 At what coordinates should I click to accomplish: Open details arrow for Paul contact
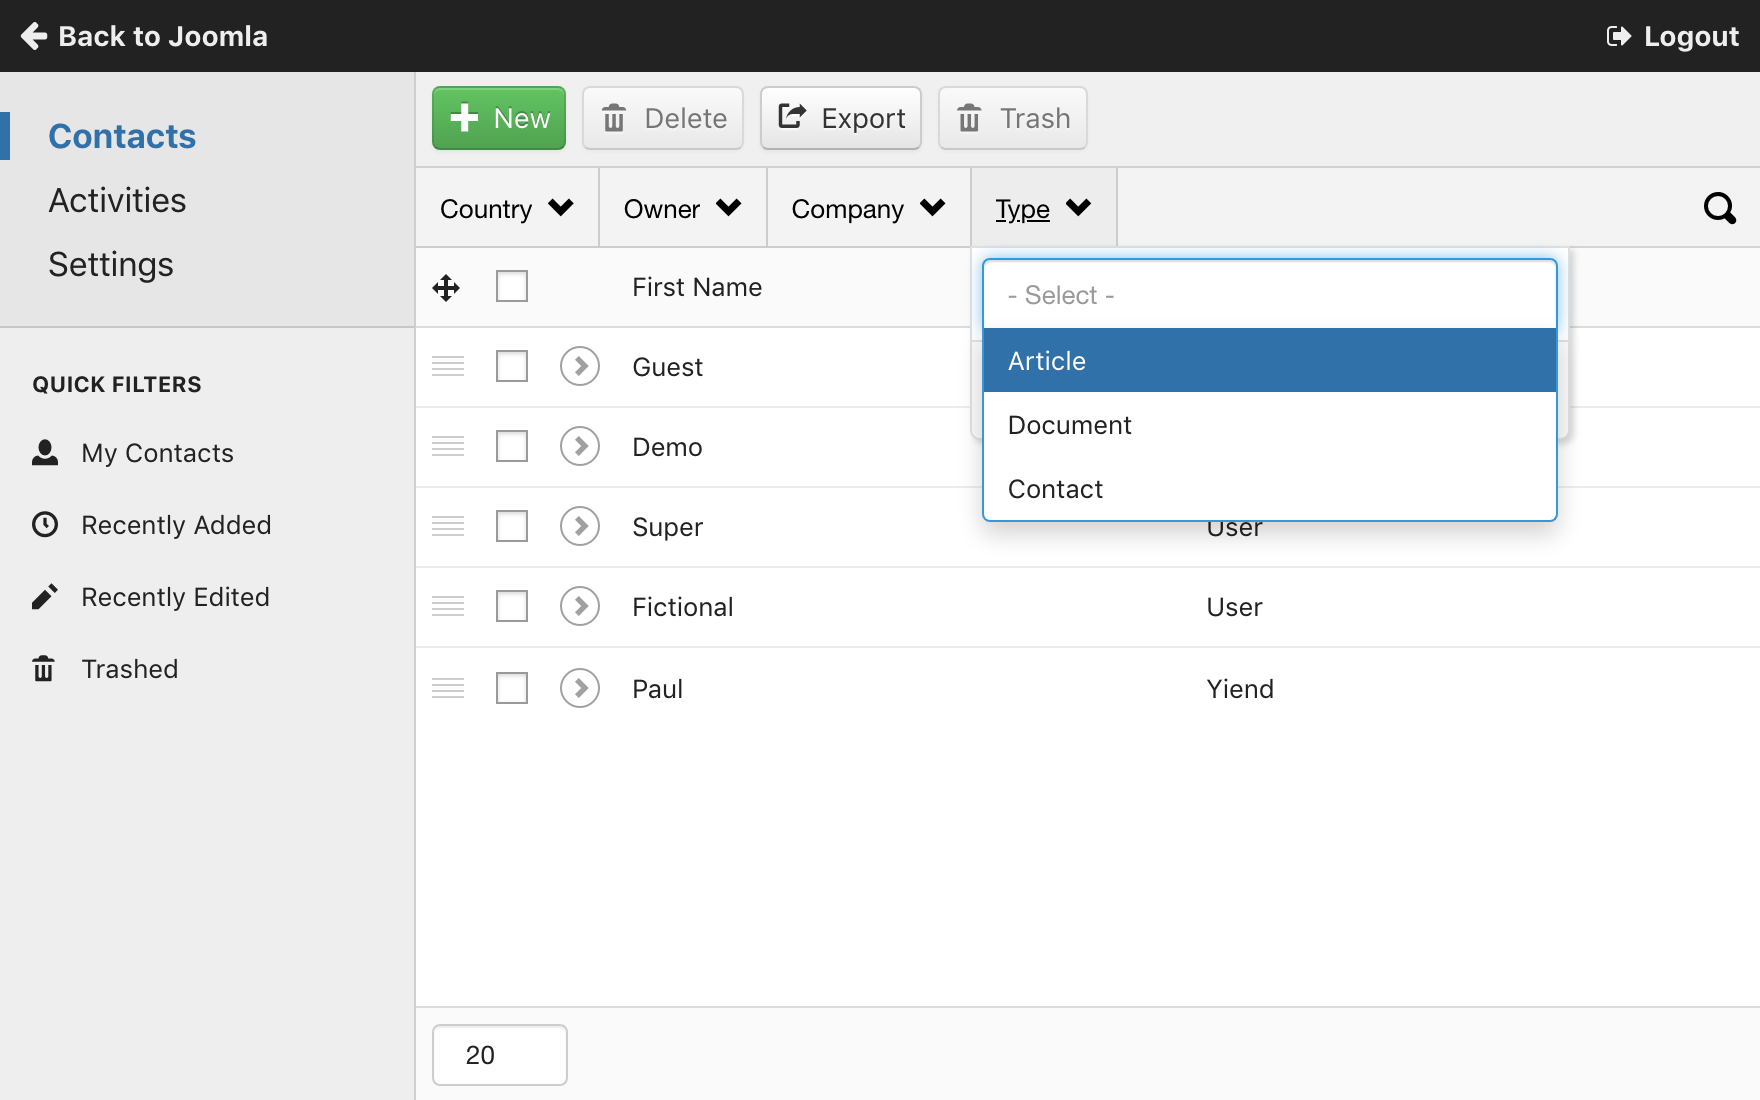coord(580,688)
